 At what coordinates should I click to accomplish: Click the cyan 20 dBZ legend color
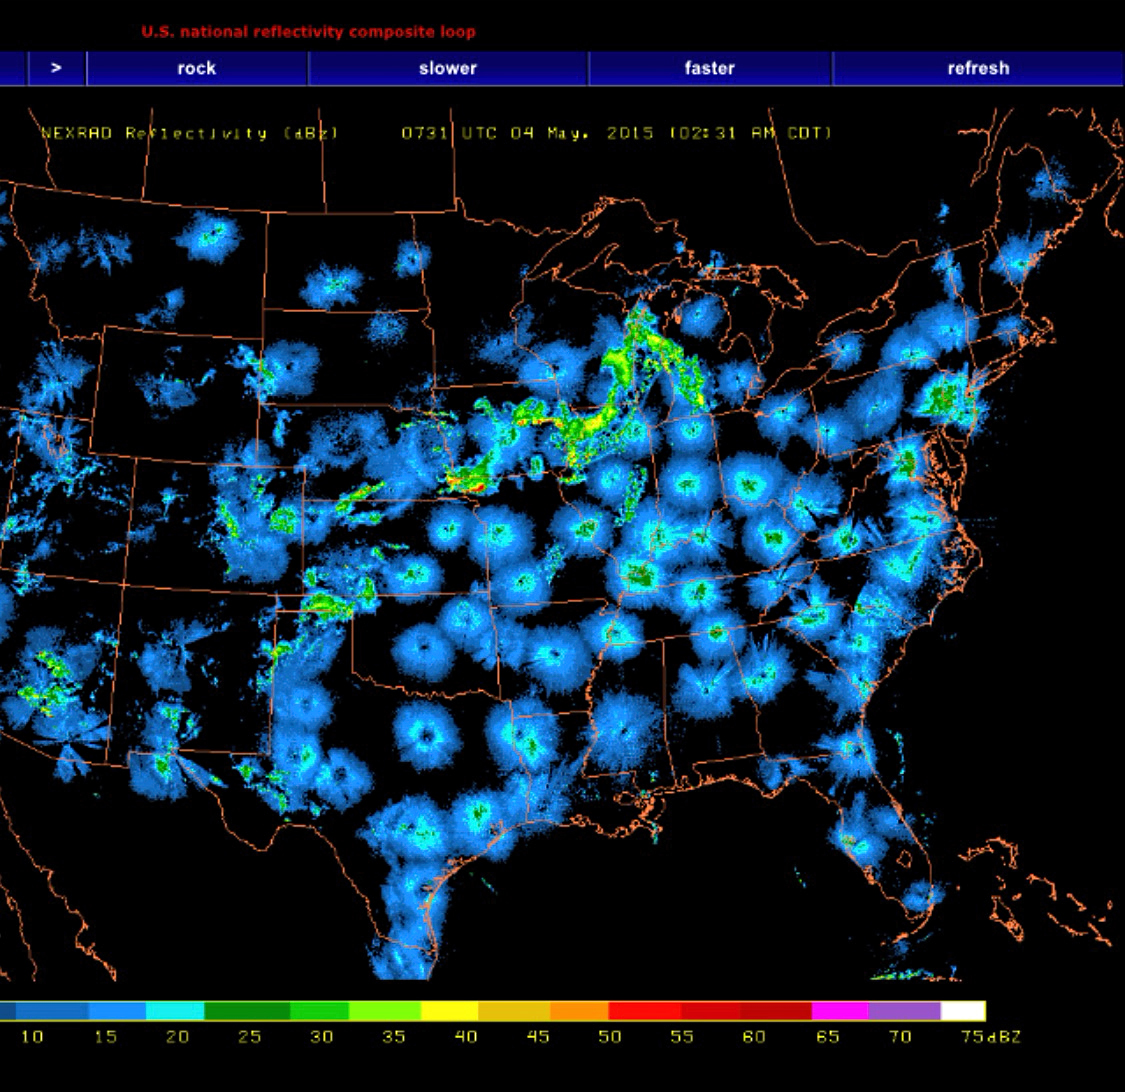[175, 1010]
